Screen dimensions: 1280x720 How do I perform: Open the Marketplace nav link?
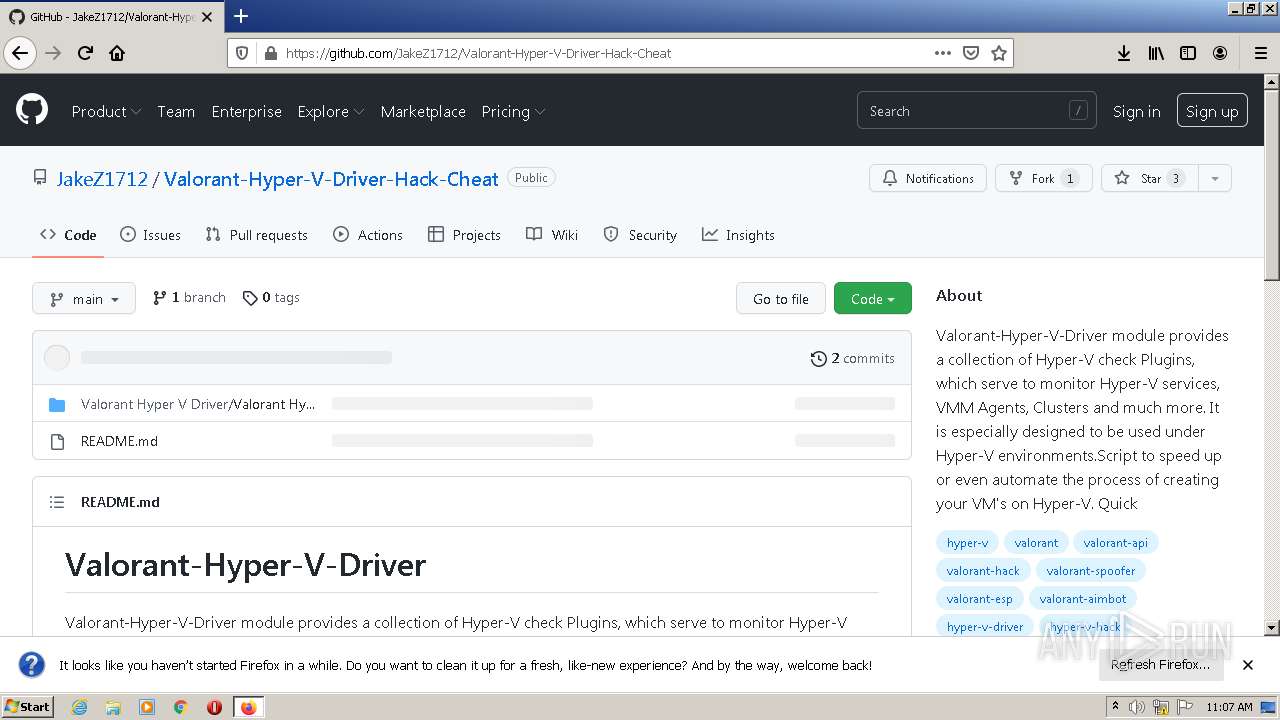423,111
